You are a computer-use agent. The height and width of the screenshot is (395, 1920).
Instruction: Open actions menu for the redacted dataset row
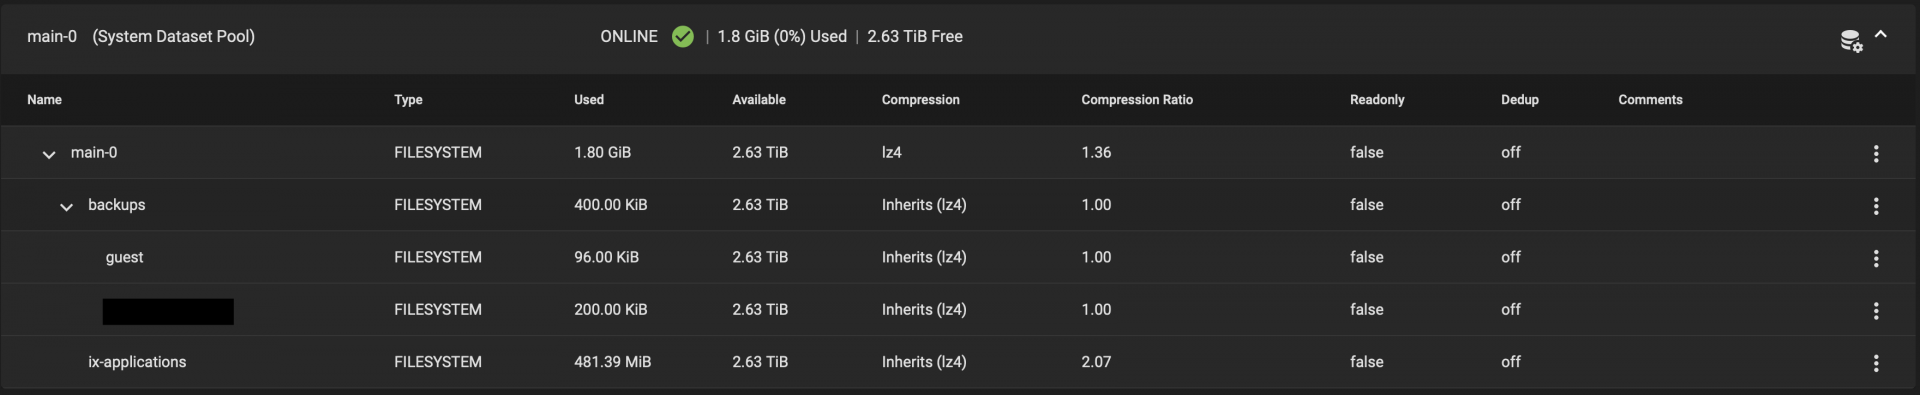pos(1876,311)
